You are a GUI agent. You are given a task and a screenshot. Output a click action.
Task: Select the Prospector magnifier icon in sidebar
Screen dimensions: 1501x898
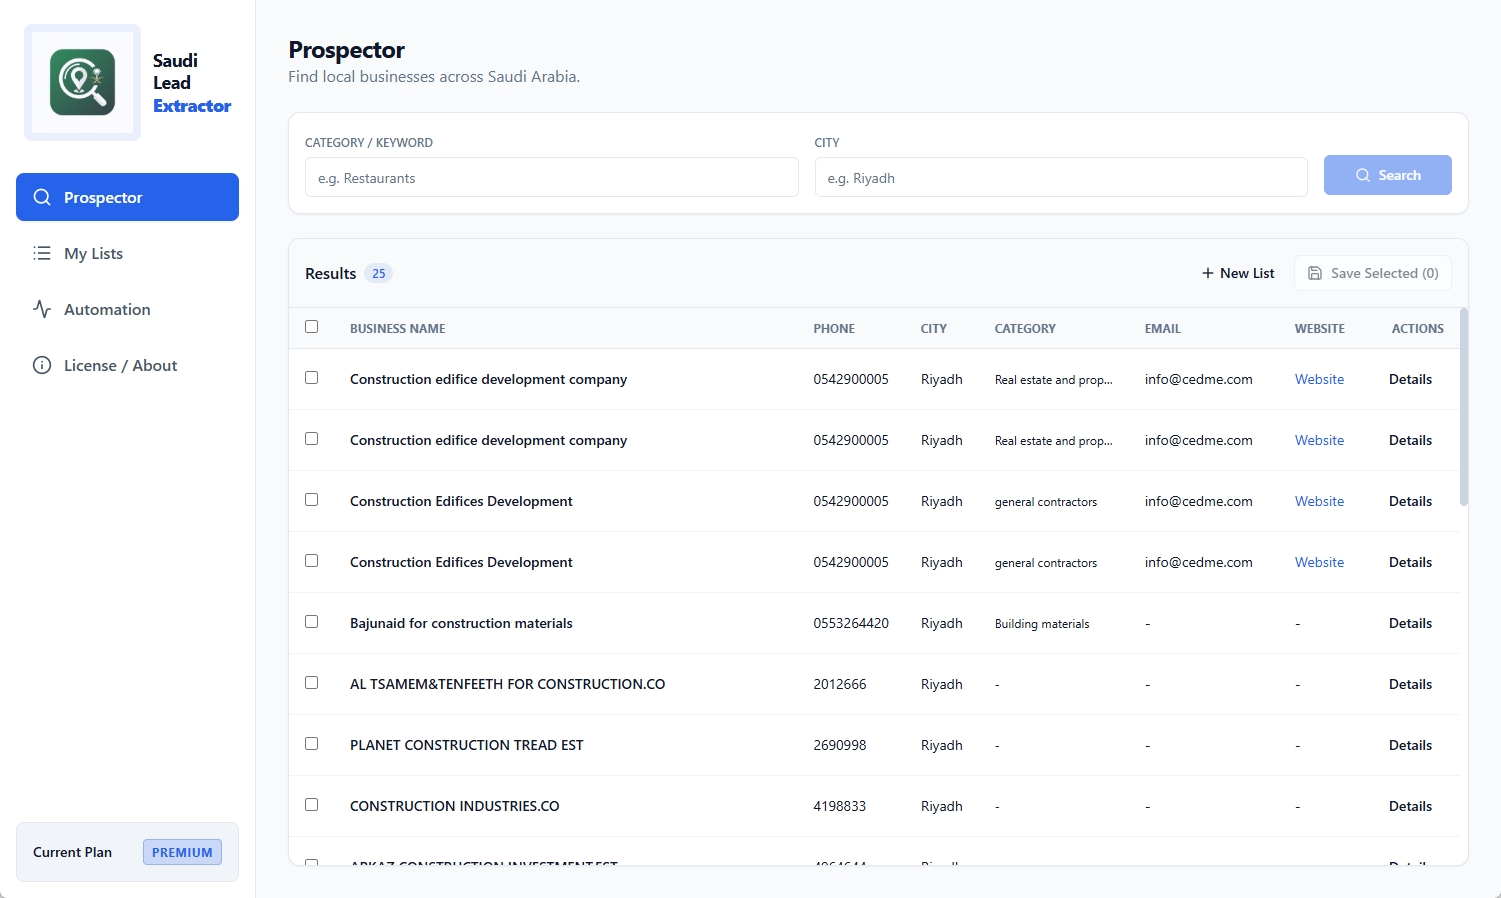tap(42, 197)
